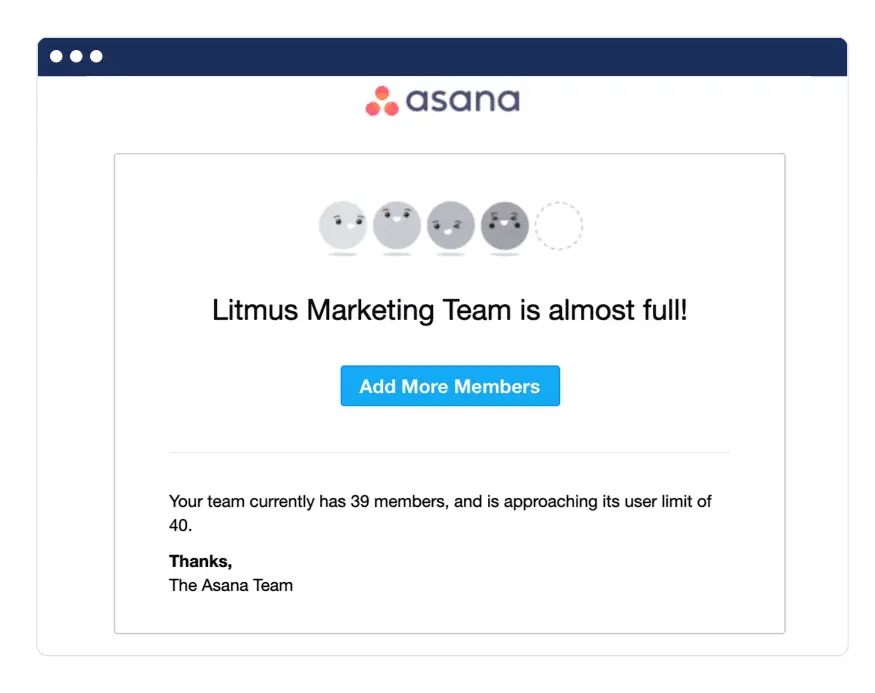Select the Litmus Marketing Team headline
875x693 pixels.
click(449, 311)
